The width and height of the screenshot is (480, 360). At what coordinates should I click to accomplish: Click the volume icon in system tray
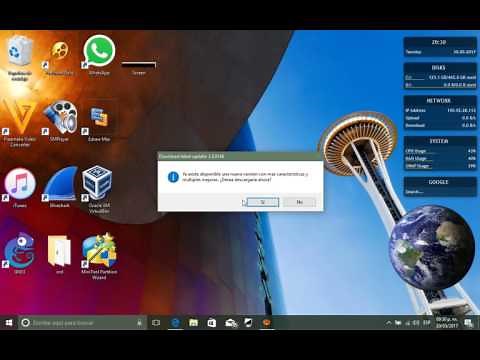[x=416, y=323]
